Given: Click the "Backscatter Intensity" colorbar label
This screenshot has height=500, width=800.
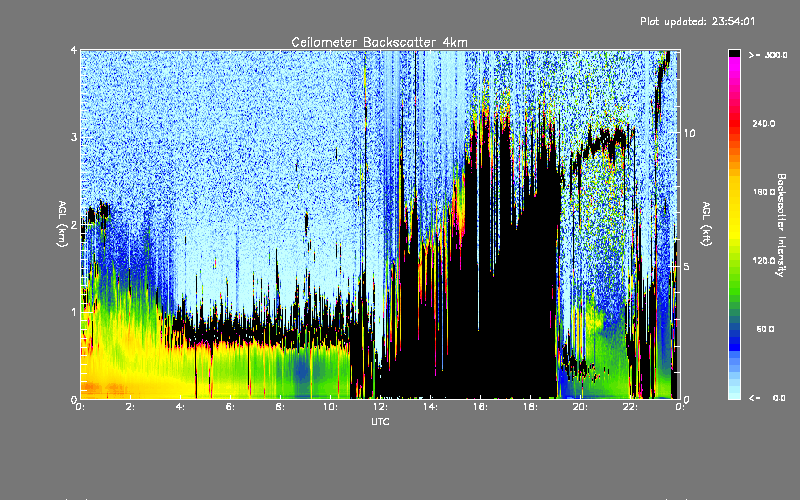Looking at the screenshot, I should (781, 225).
